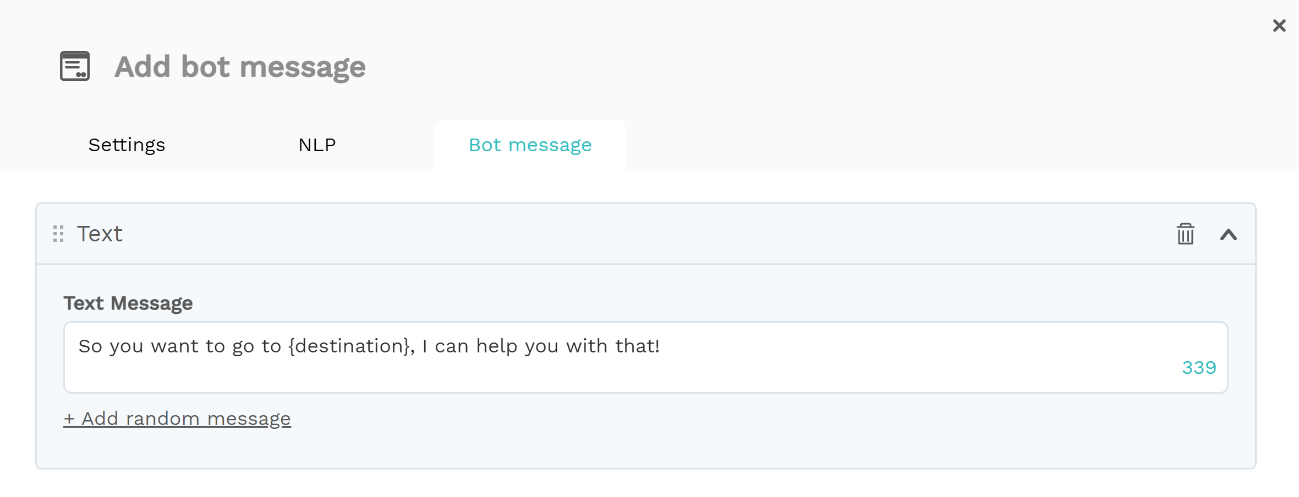Click the drag handle of Text block
Viewport: 1299px width, 497px height.
click(58, 234)
